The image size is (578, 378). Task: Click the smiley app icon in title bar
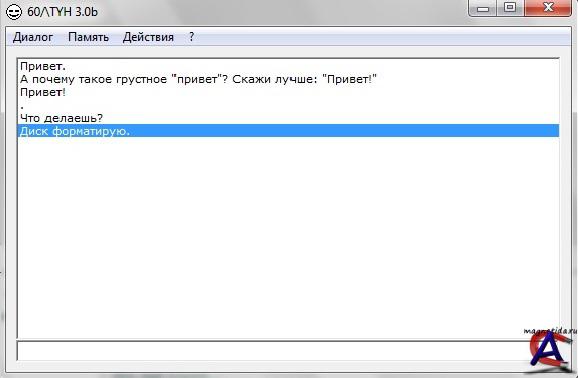[14, 12]
